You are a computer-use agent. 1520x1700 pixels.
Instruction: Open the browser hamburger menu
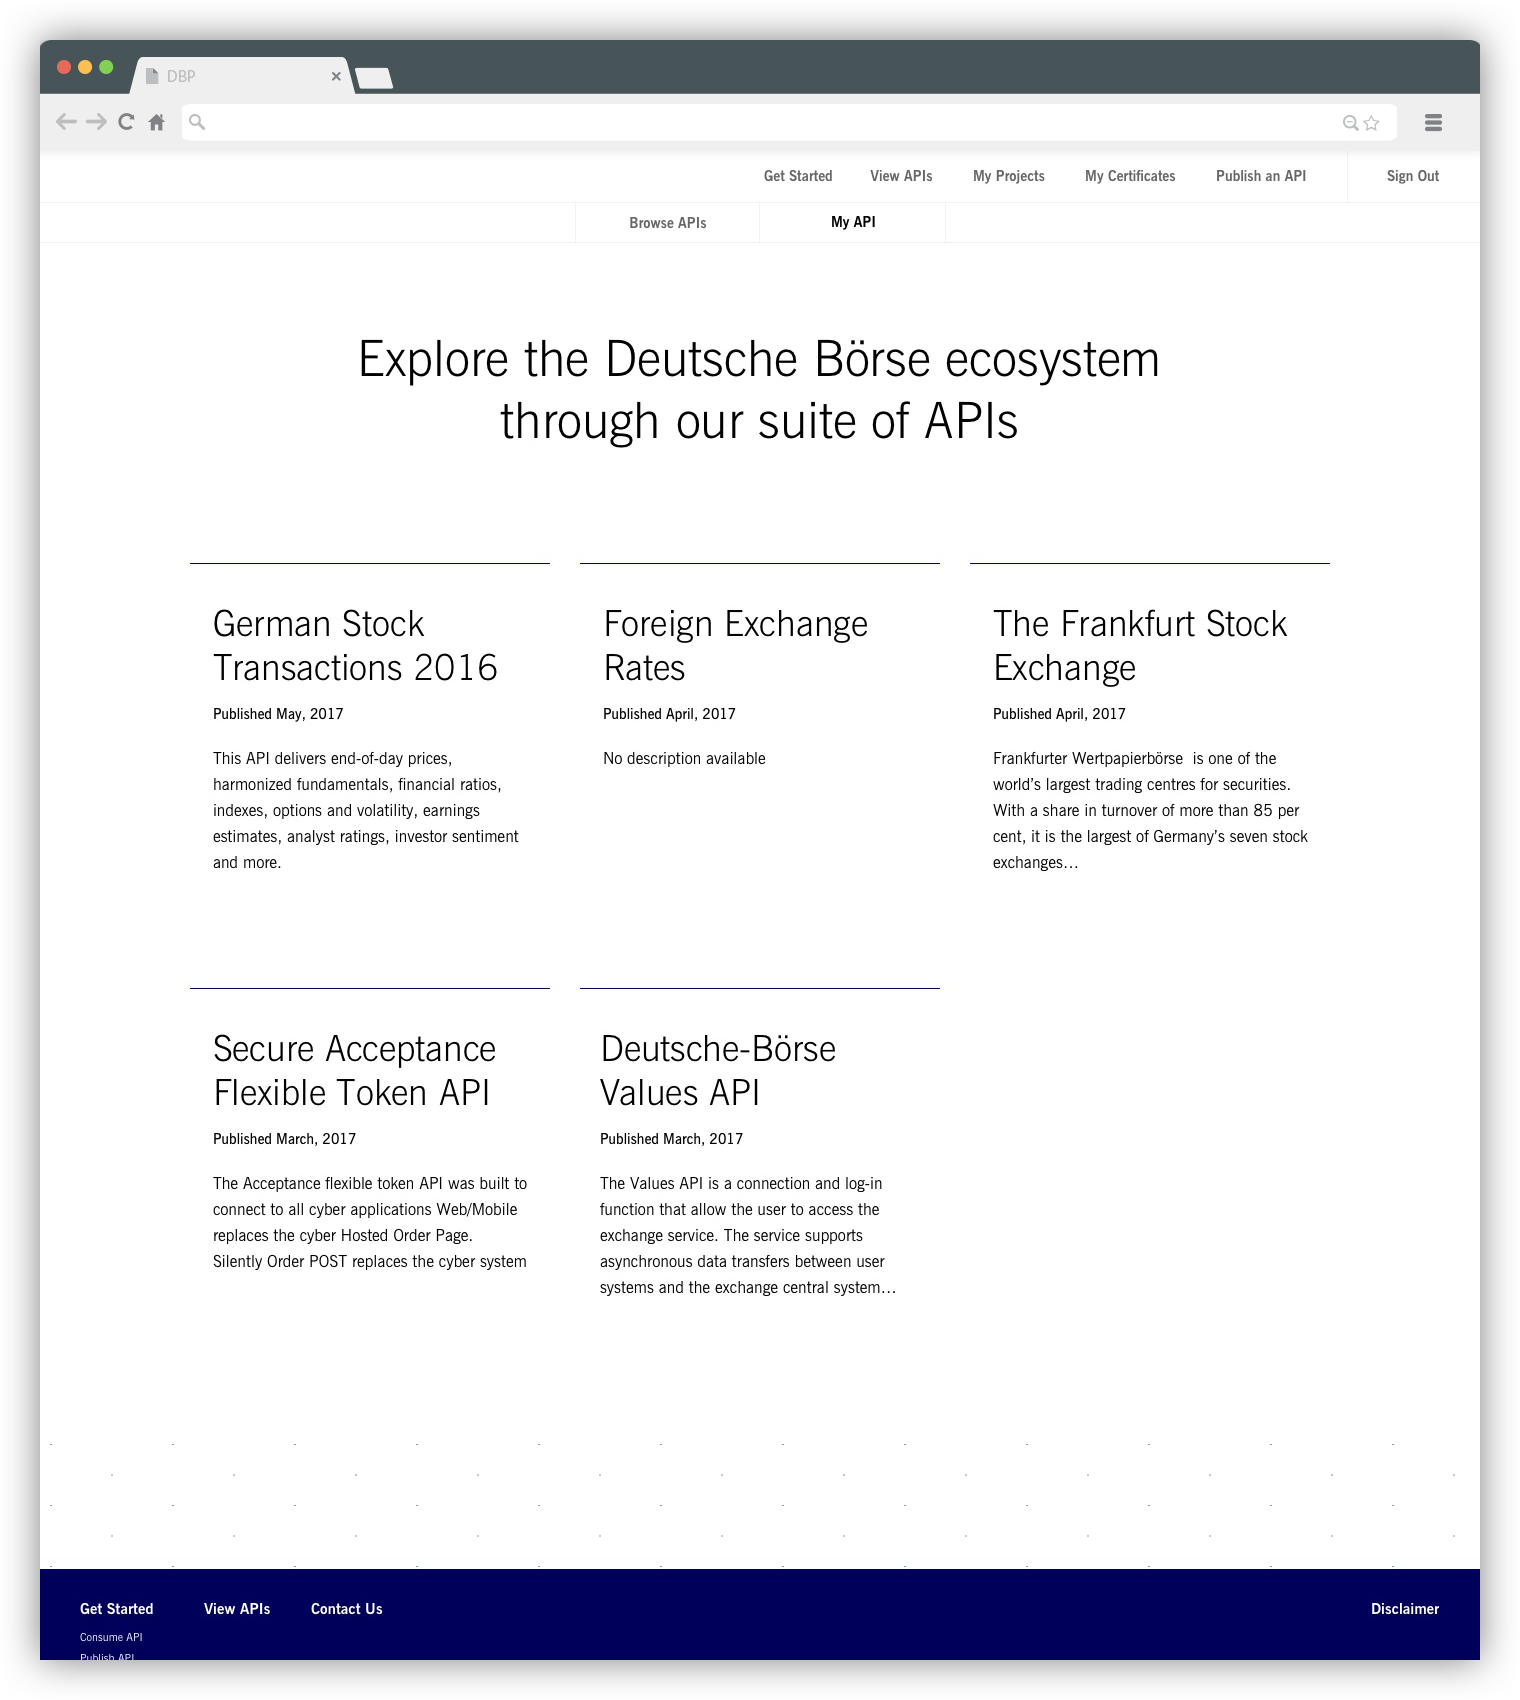(1433, 122)
